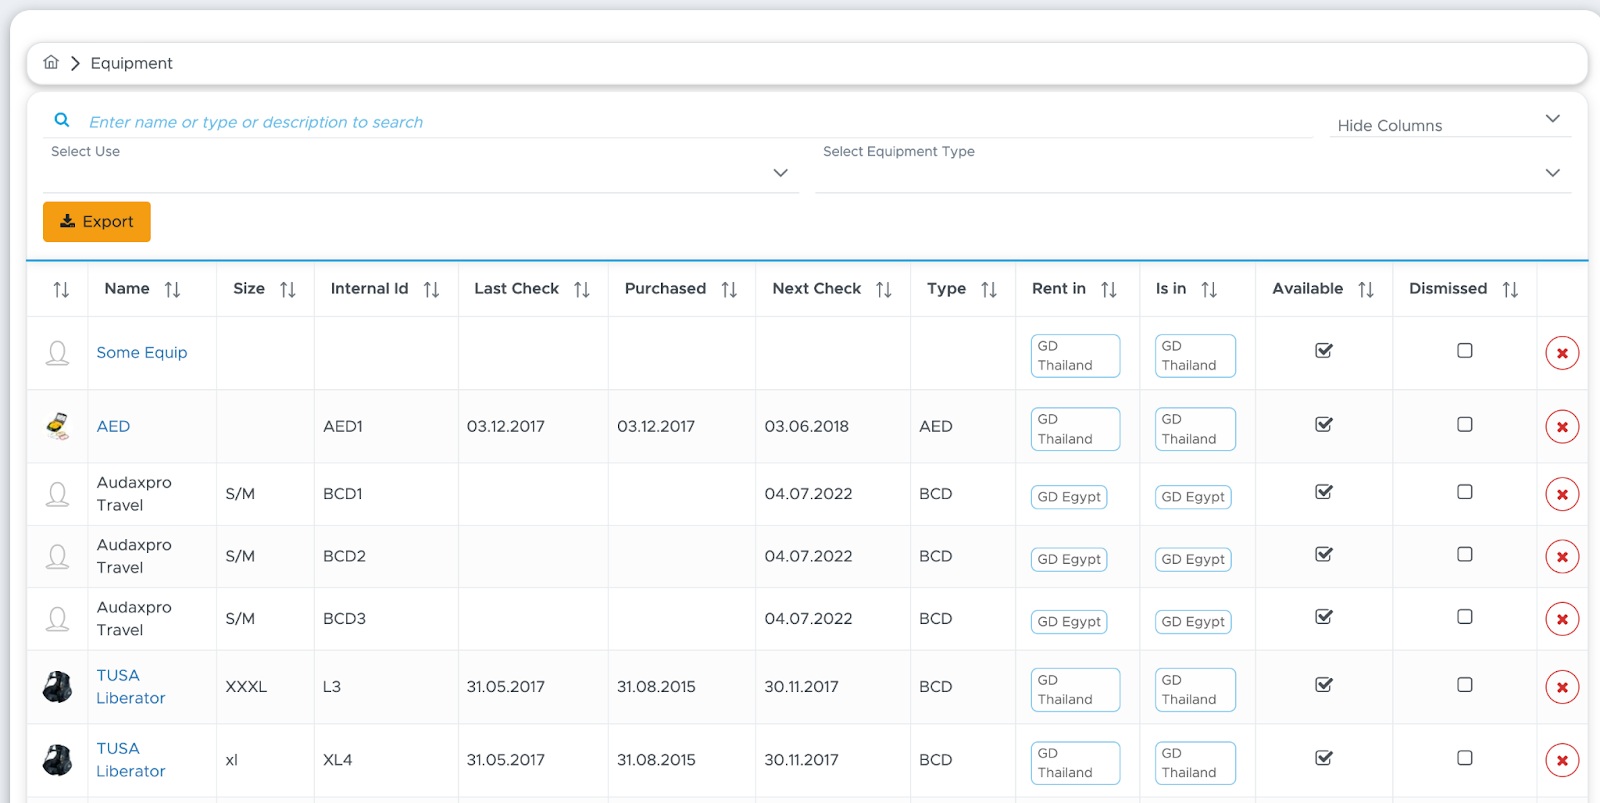Sort by the Internal Id column arrows

click(431, 290)
